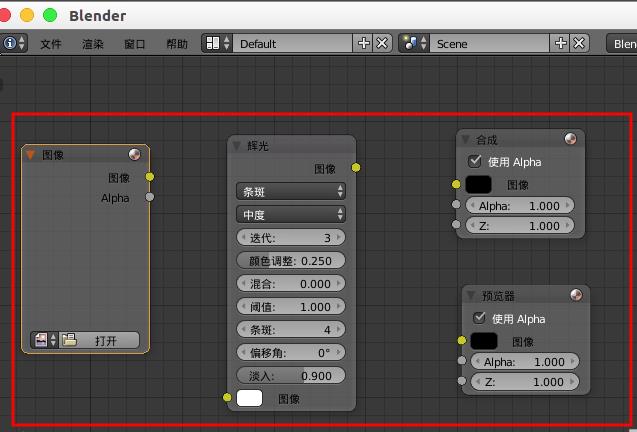Screen dimensions: 637x432
Task: Click the 阈值 1.000 value field
Action: (x=291, y=306)
